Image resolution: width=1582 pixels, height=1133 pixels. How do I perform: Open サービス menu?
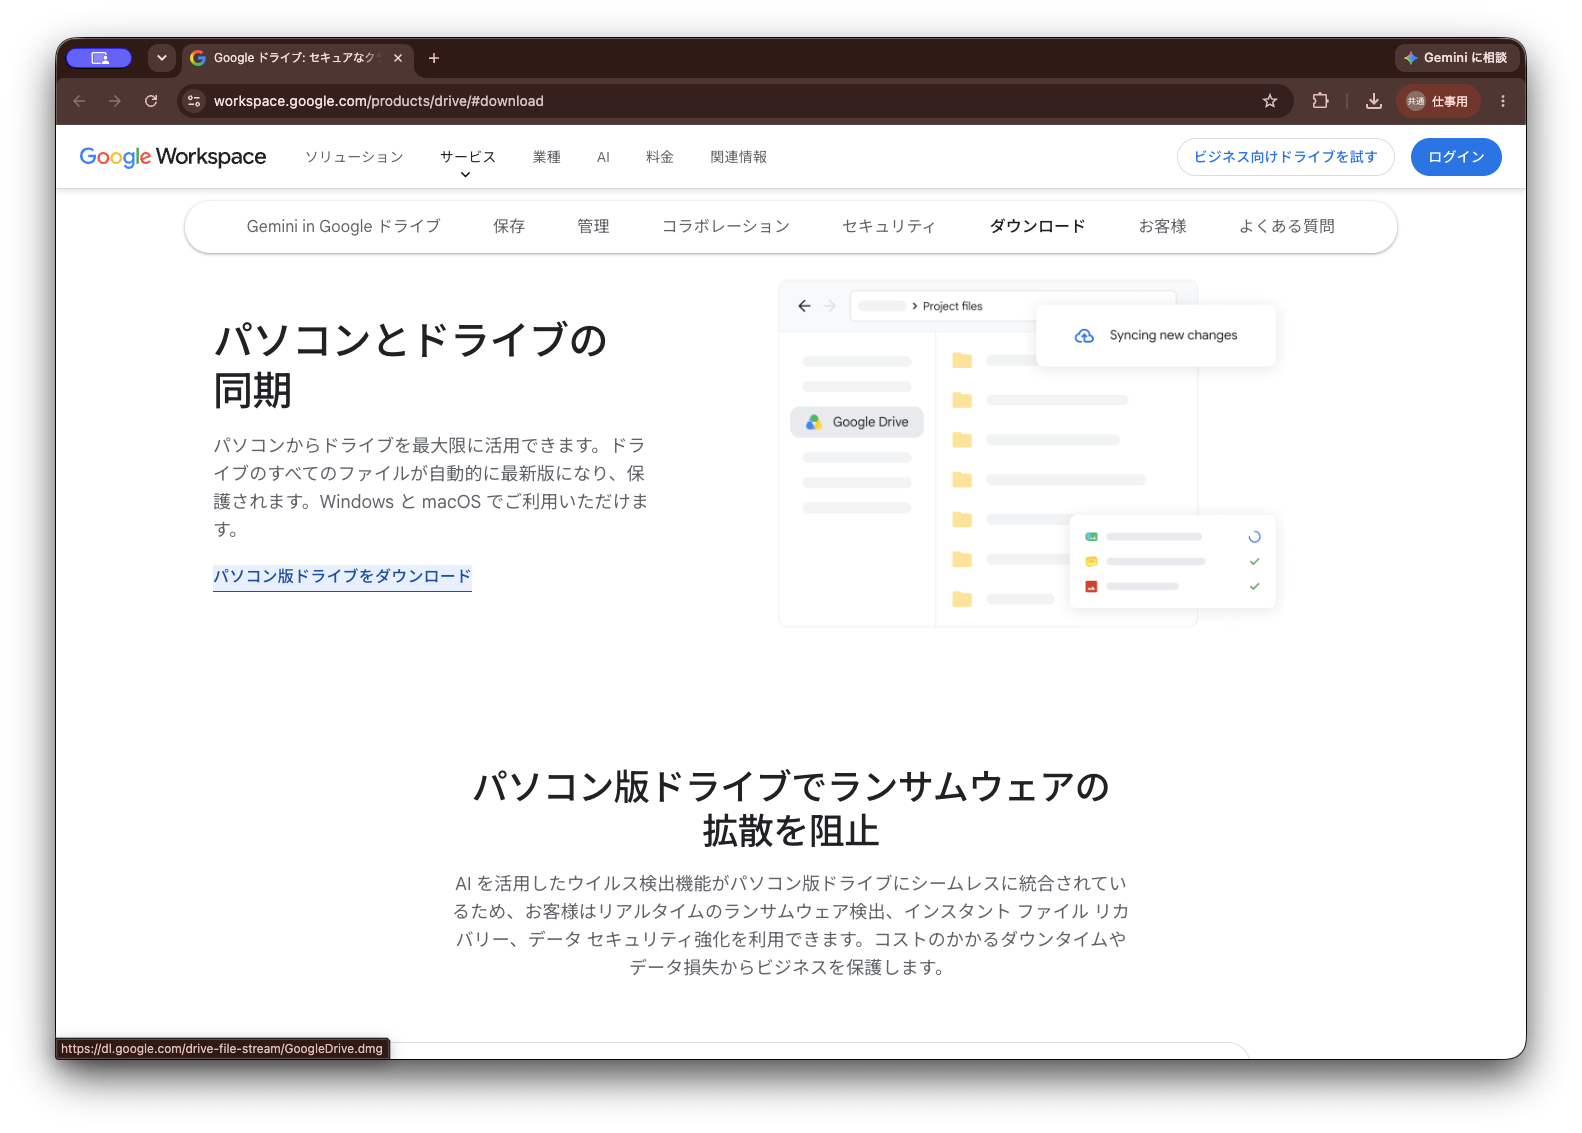click(x=468, y=157)
